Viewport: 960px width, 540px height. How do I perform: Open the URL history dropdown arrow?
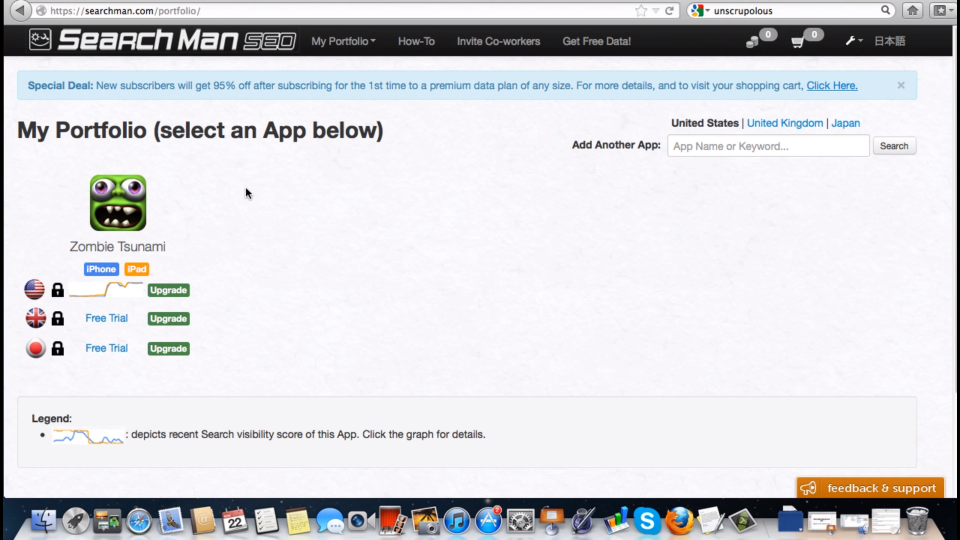[x=656, y=11]
